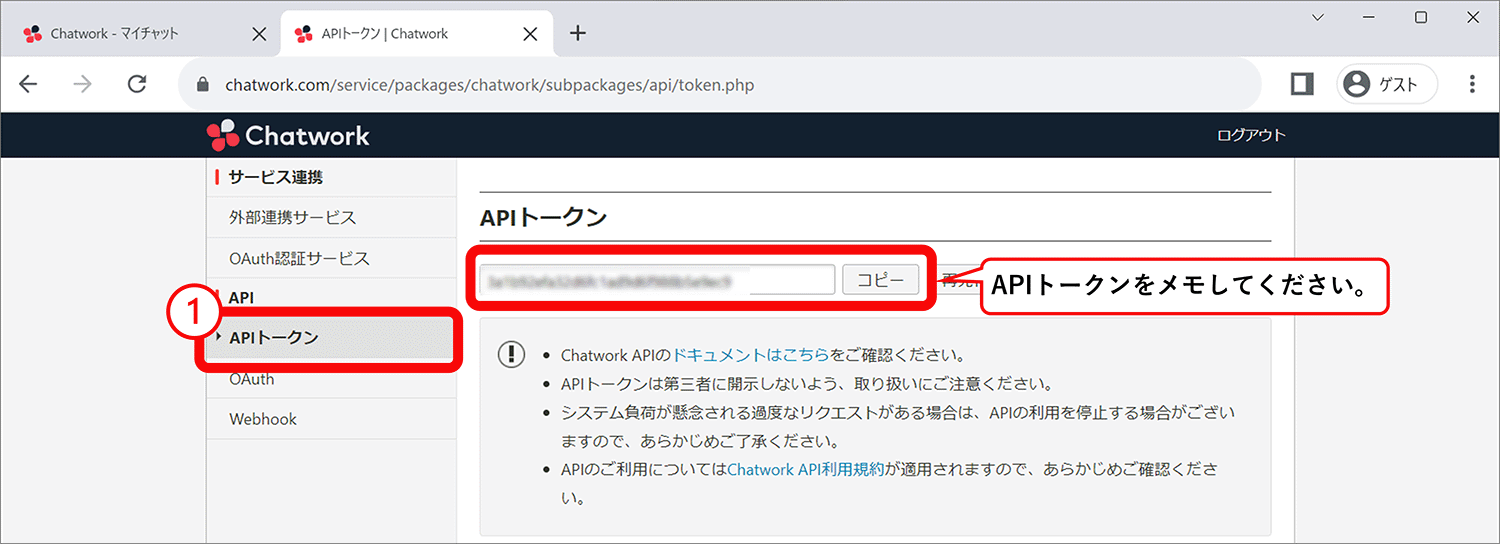
Task: Close the Chatwork マイチャット tab
Action: click(258, 34)
